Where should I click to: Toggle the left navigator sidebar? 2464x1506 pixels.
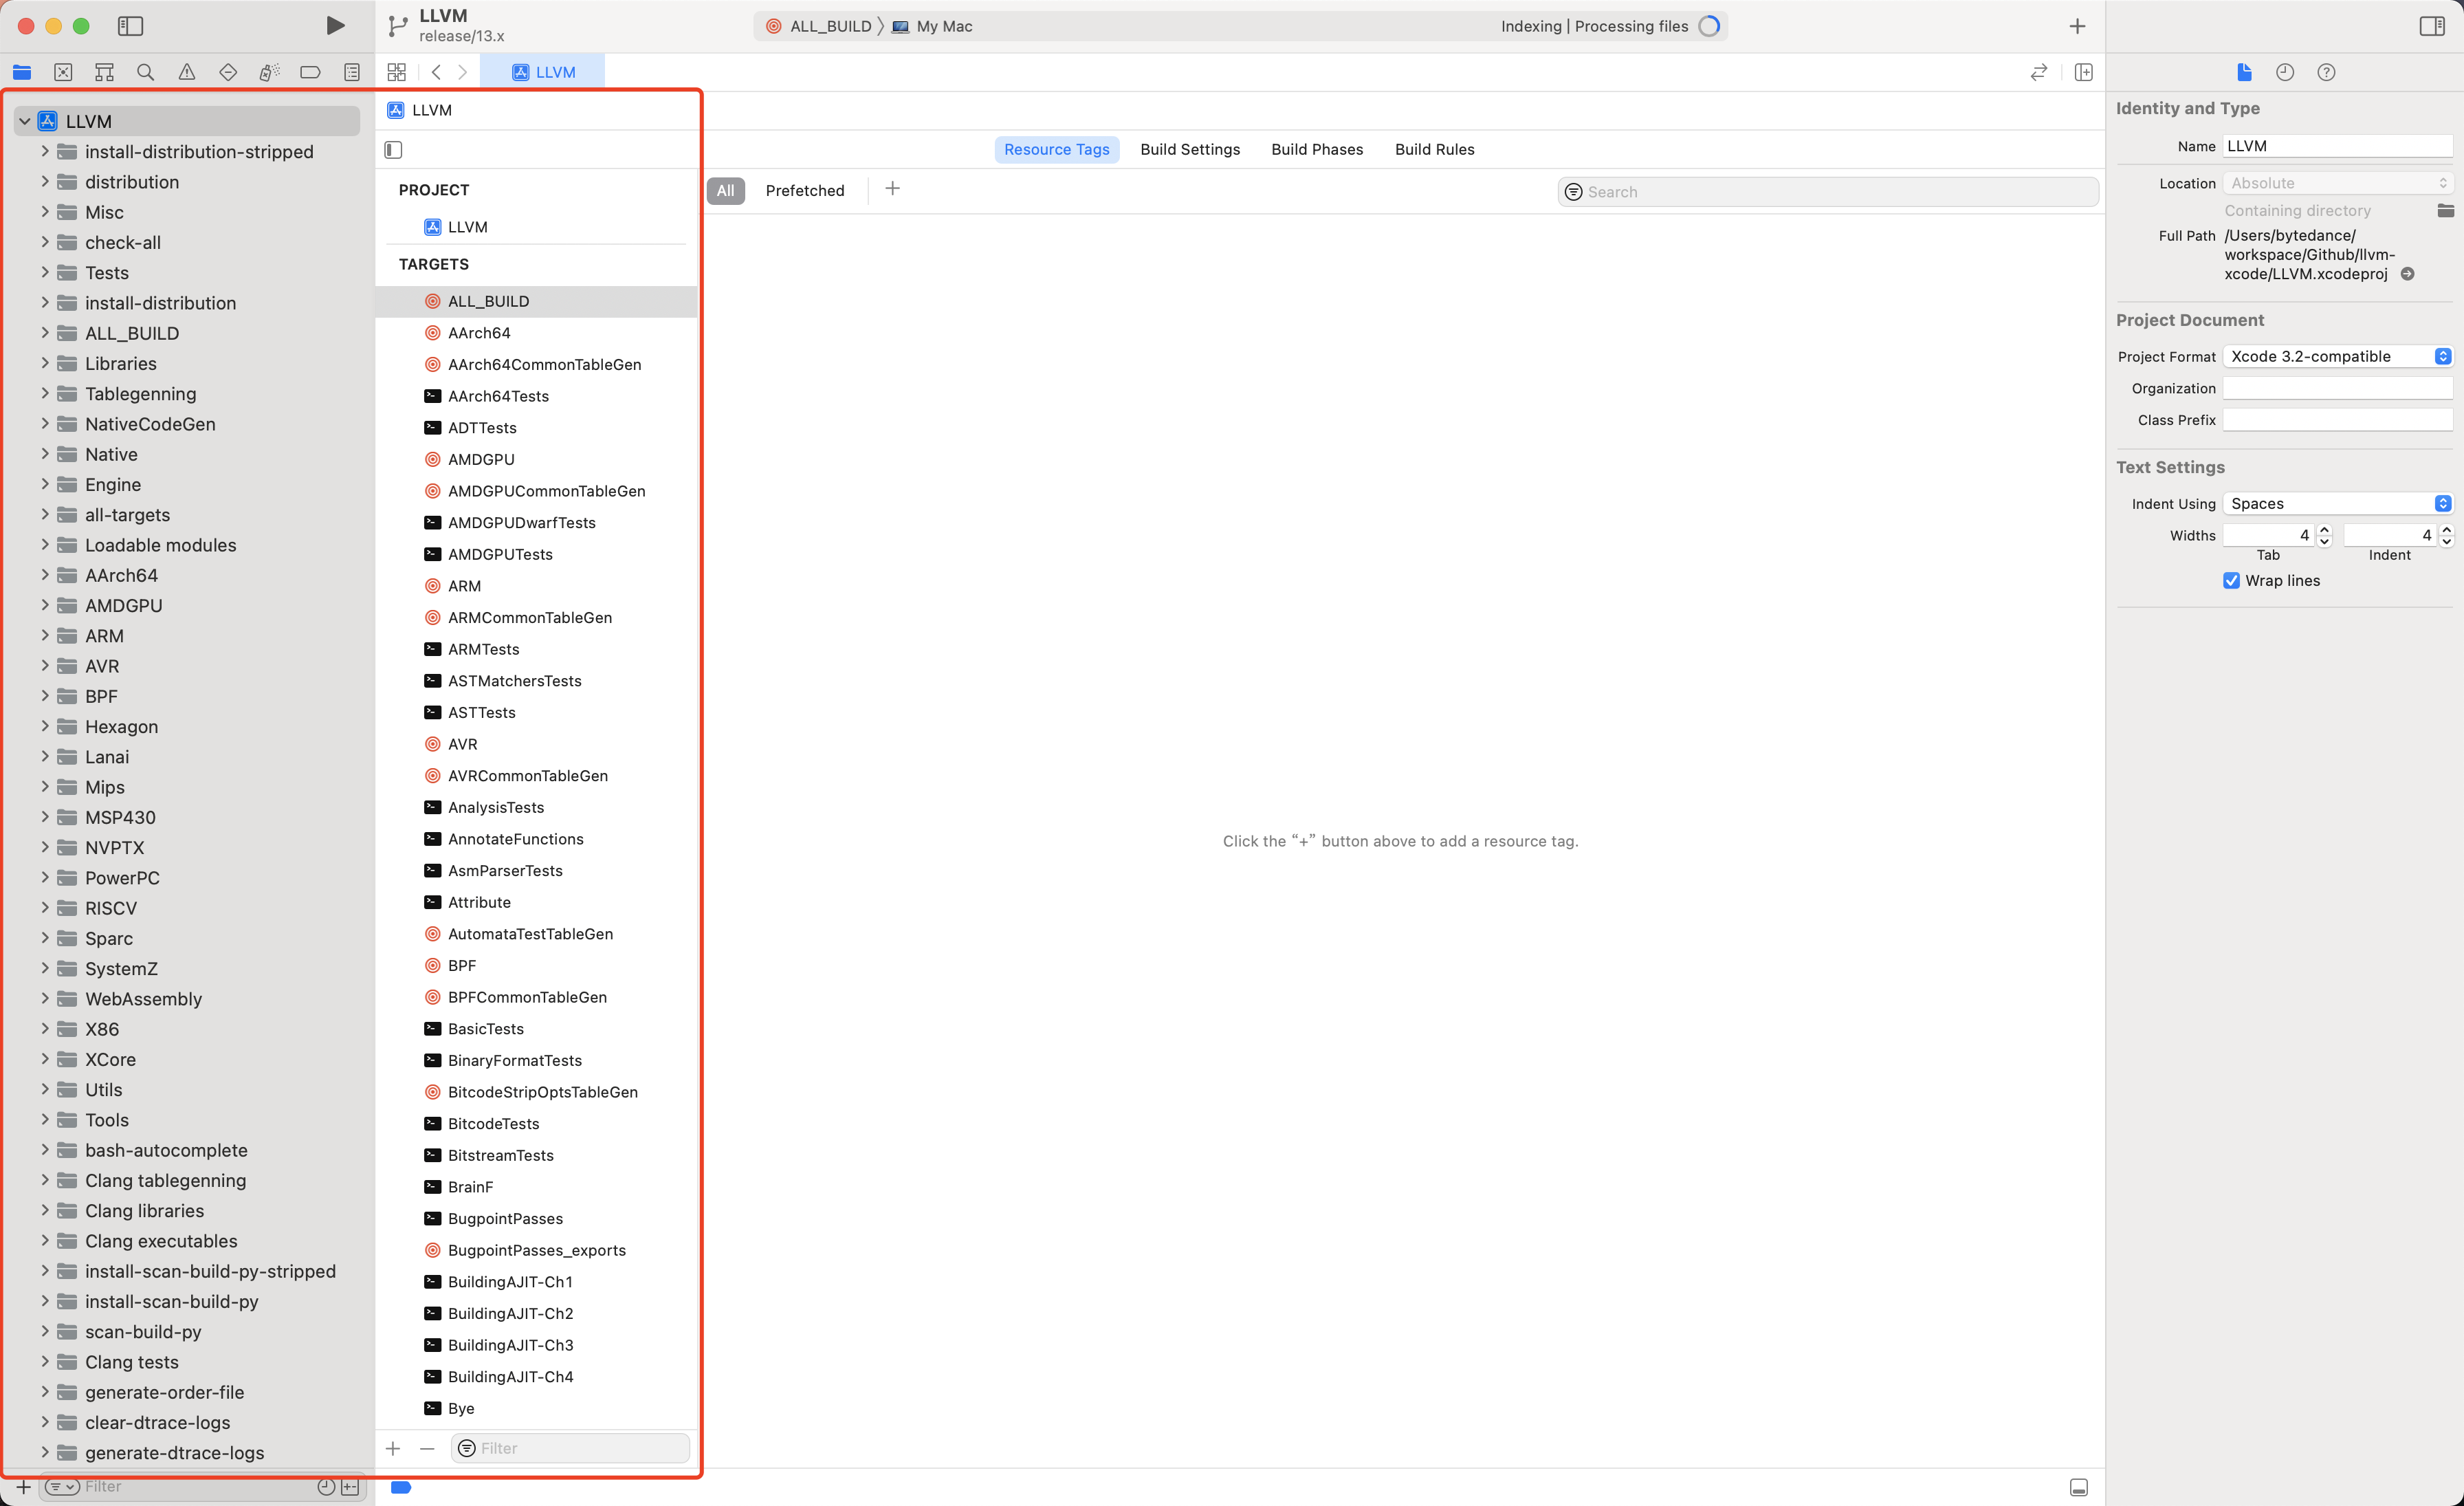[130, 26]
